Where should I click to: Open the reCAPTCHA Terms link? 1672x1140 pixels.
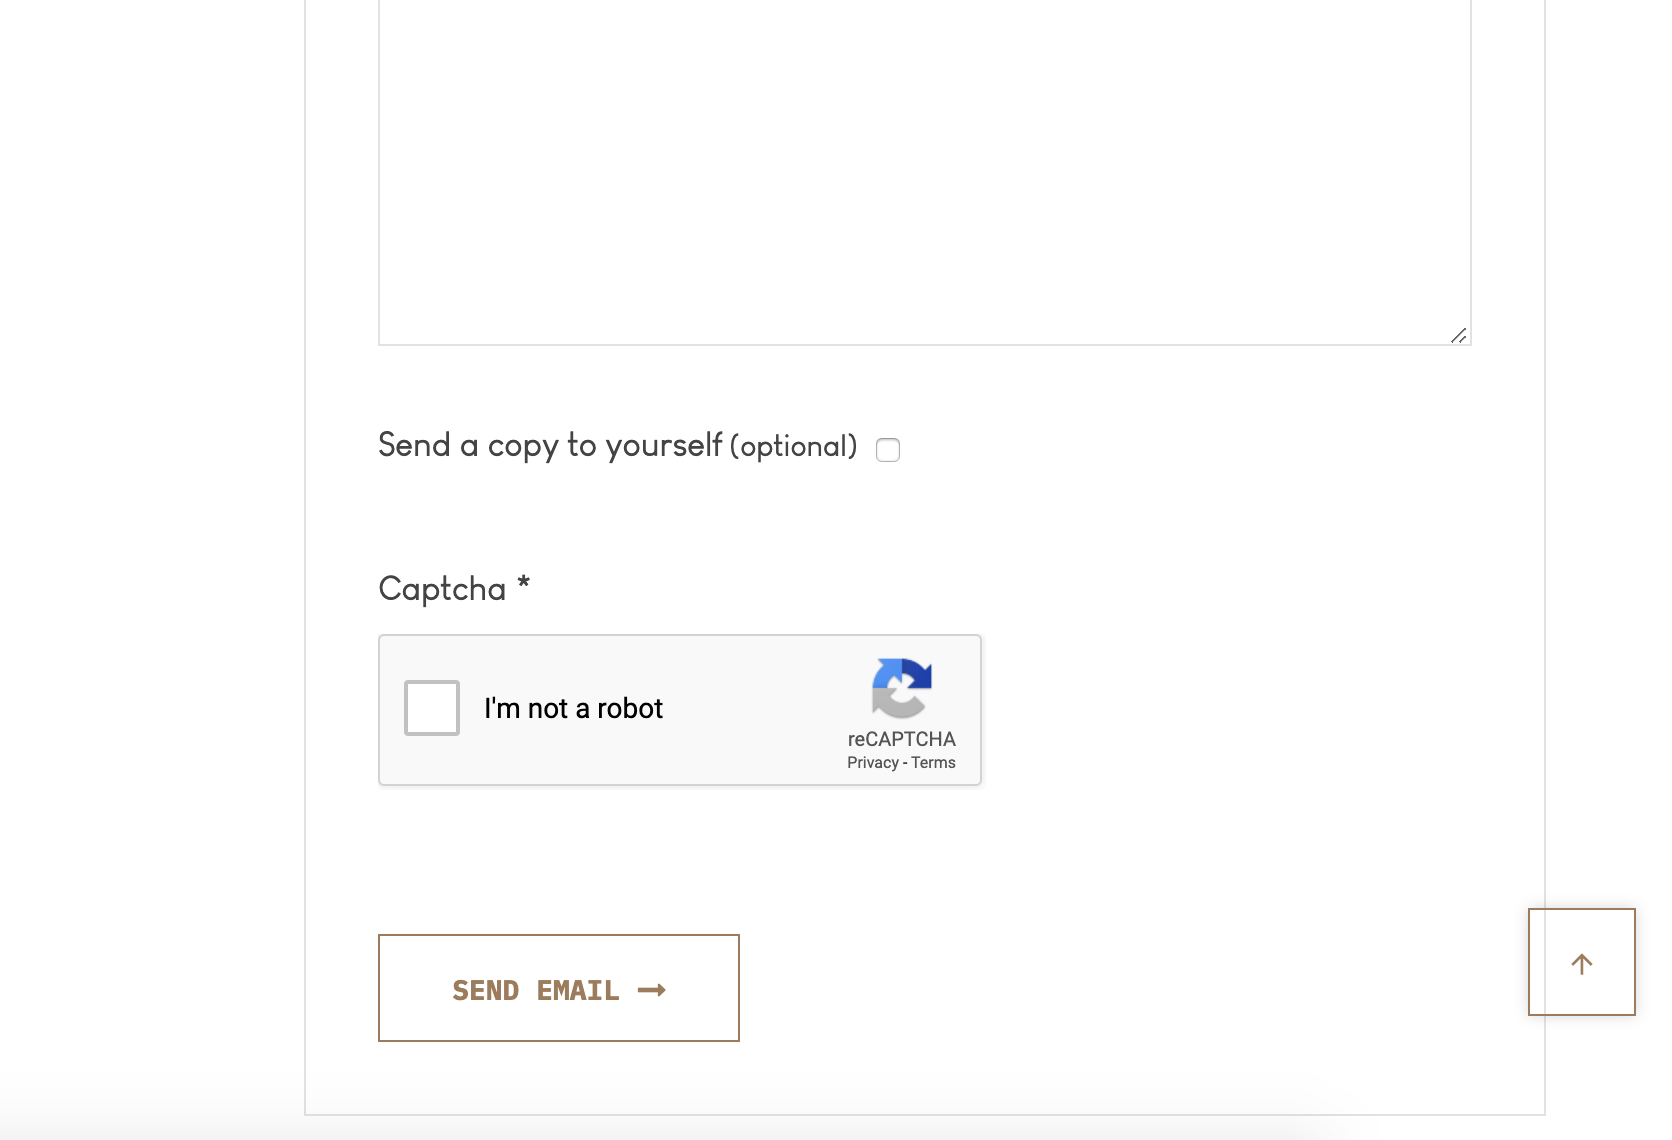933,763
